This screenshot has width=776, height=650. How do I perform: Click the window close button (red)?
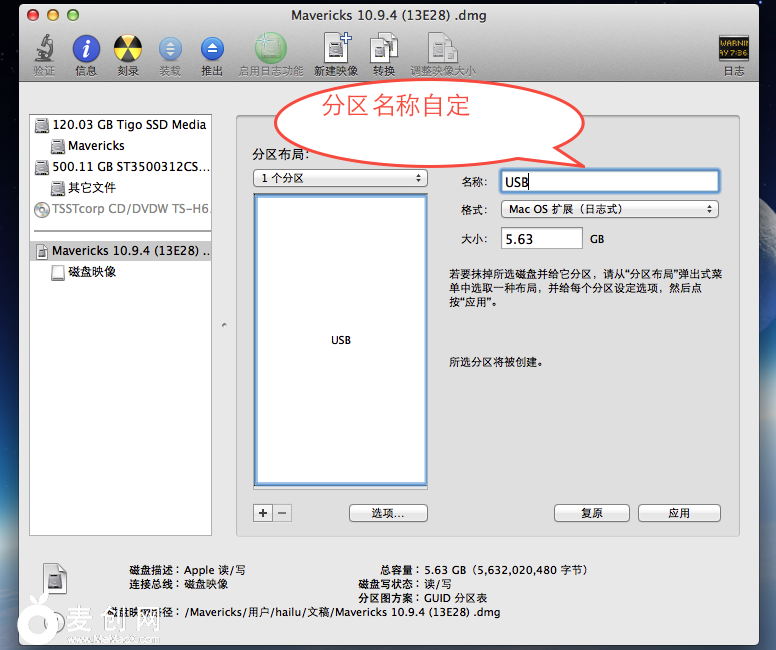(x=33, y=15)
